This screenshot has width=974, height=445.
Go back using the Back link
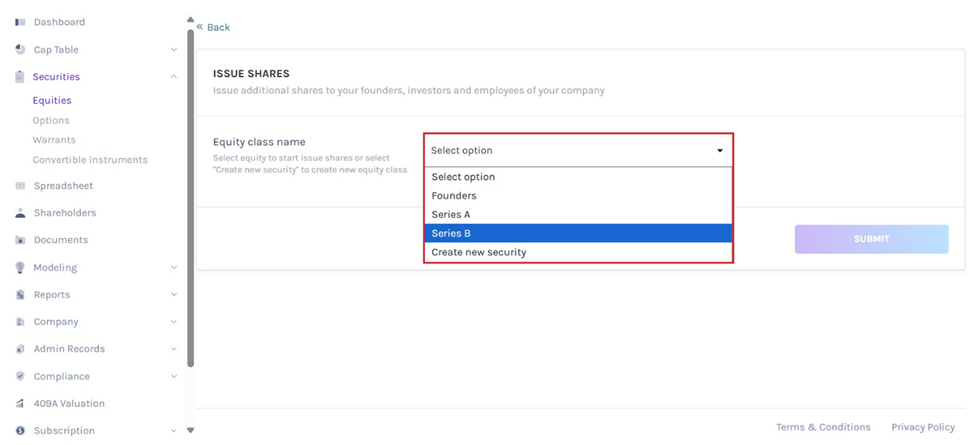[214, 27]
